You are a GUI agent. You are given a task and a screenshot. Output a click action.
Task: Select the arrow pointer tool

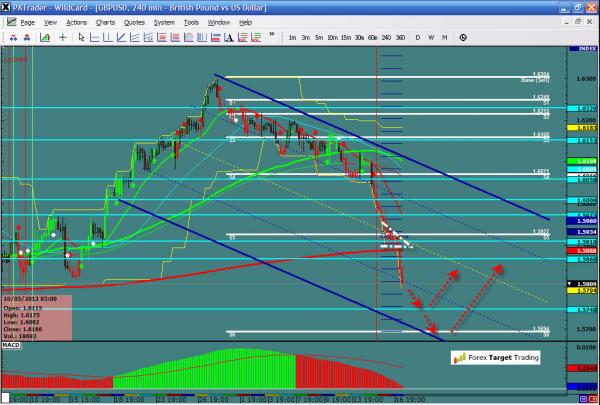[x=81, y=38]
